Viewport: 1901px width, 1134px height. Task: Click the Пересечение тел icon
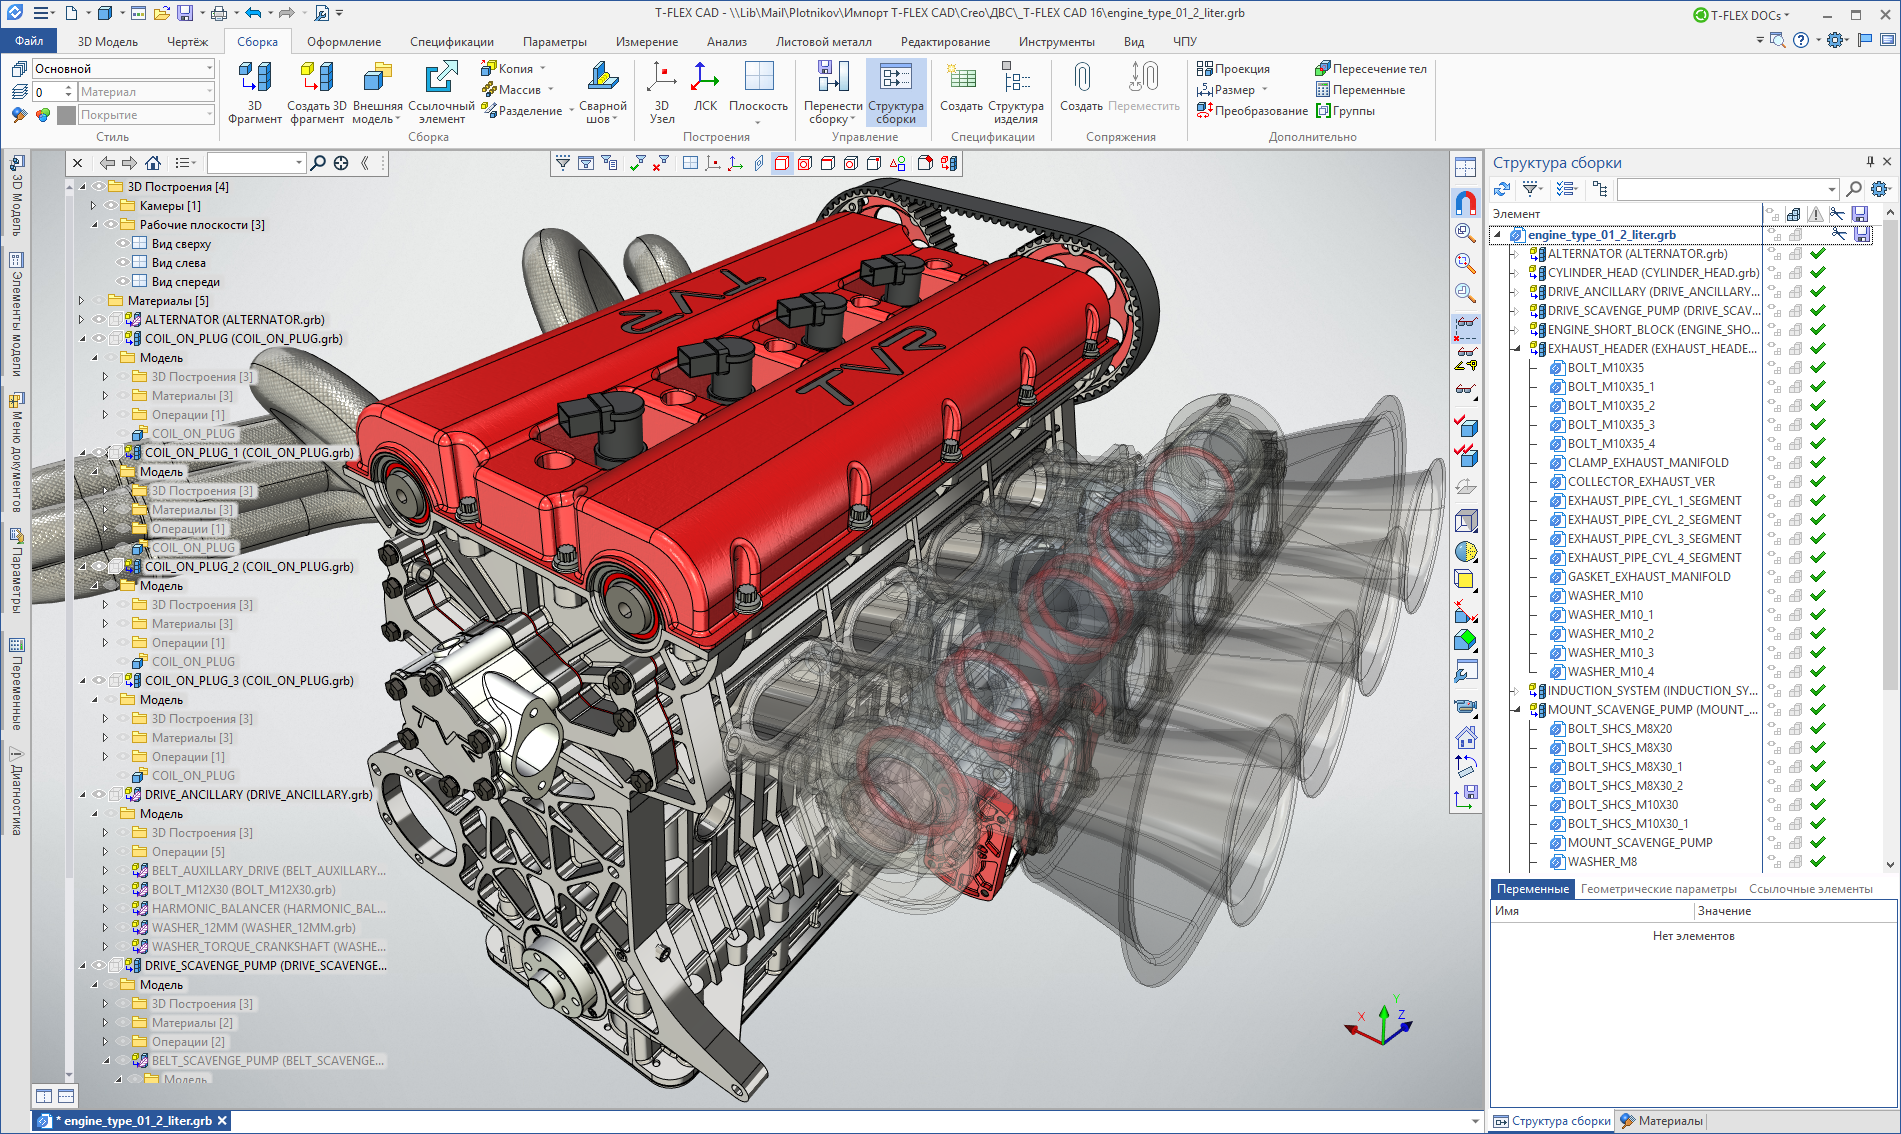click(x=1323, y=69)
